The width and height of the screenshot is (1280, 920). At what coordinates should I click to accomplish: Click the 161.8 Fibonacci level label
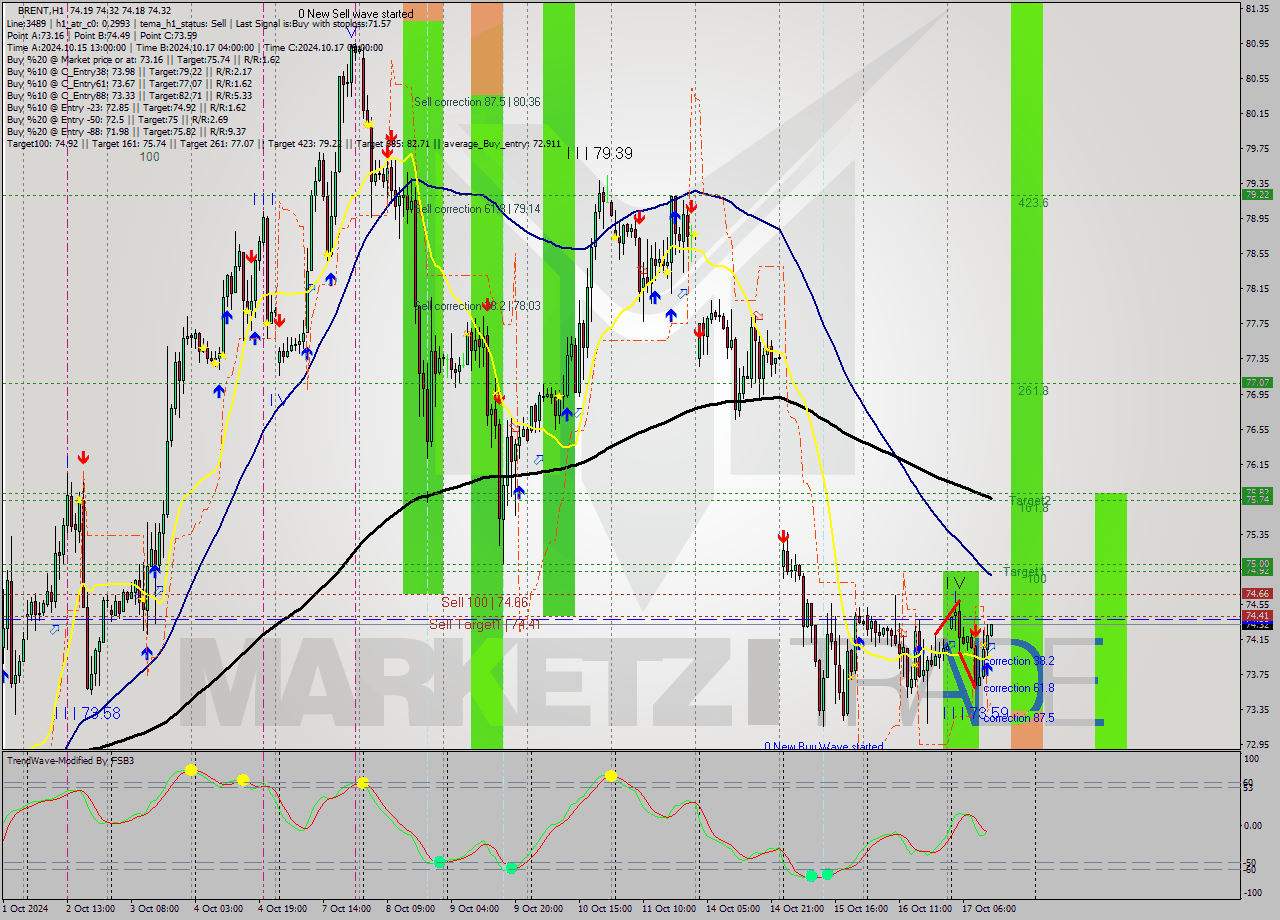point(1033,508)
